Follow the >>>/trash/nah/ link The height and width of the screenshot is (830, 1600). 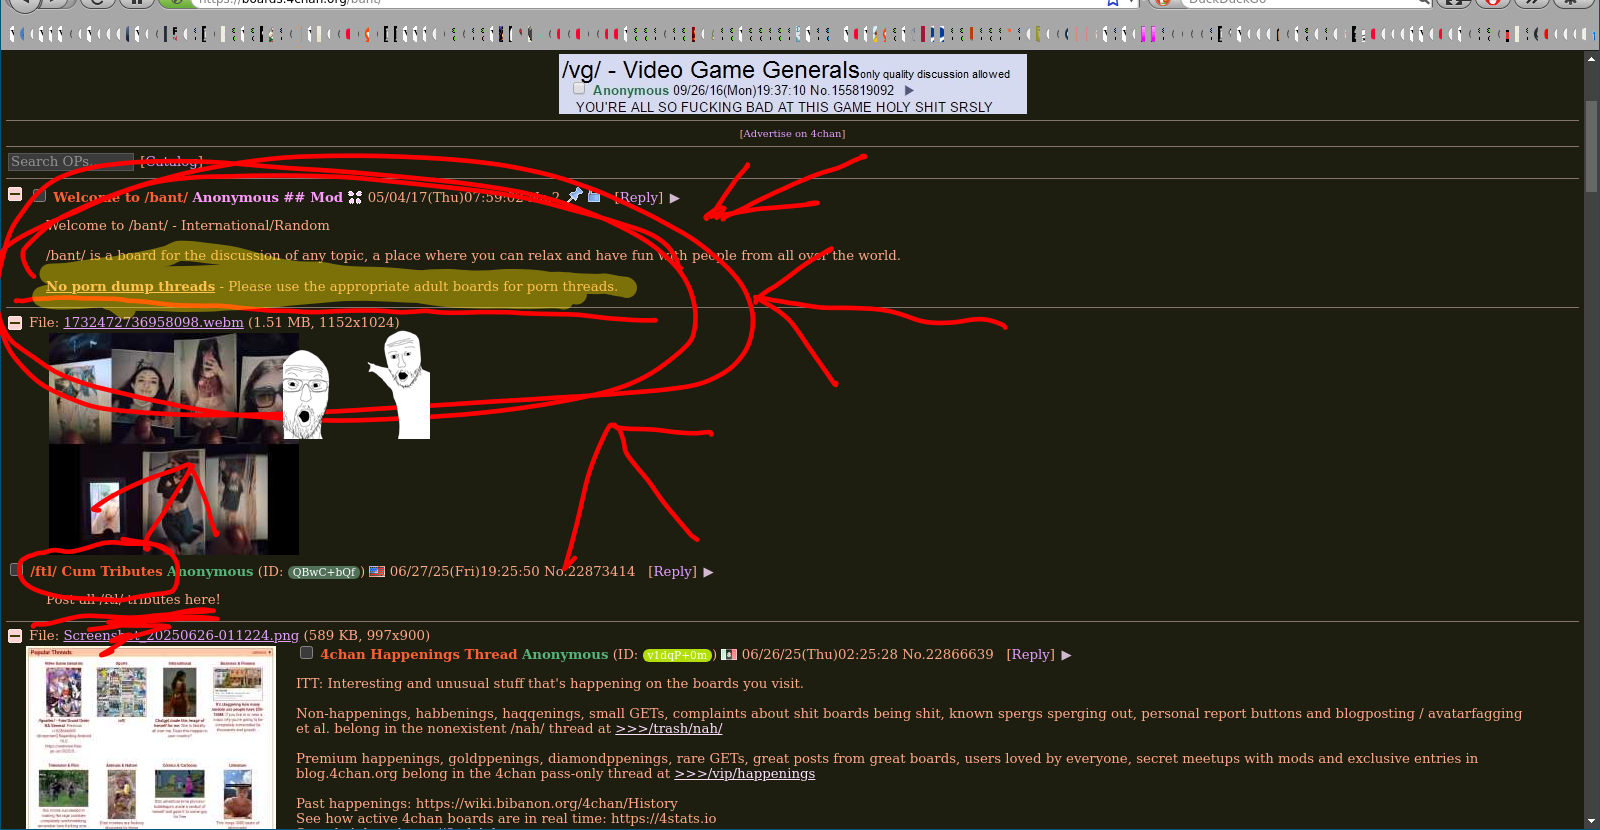[669, 729]
